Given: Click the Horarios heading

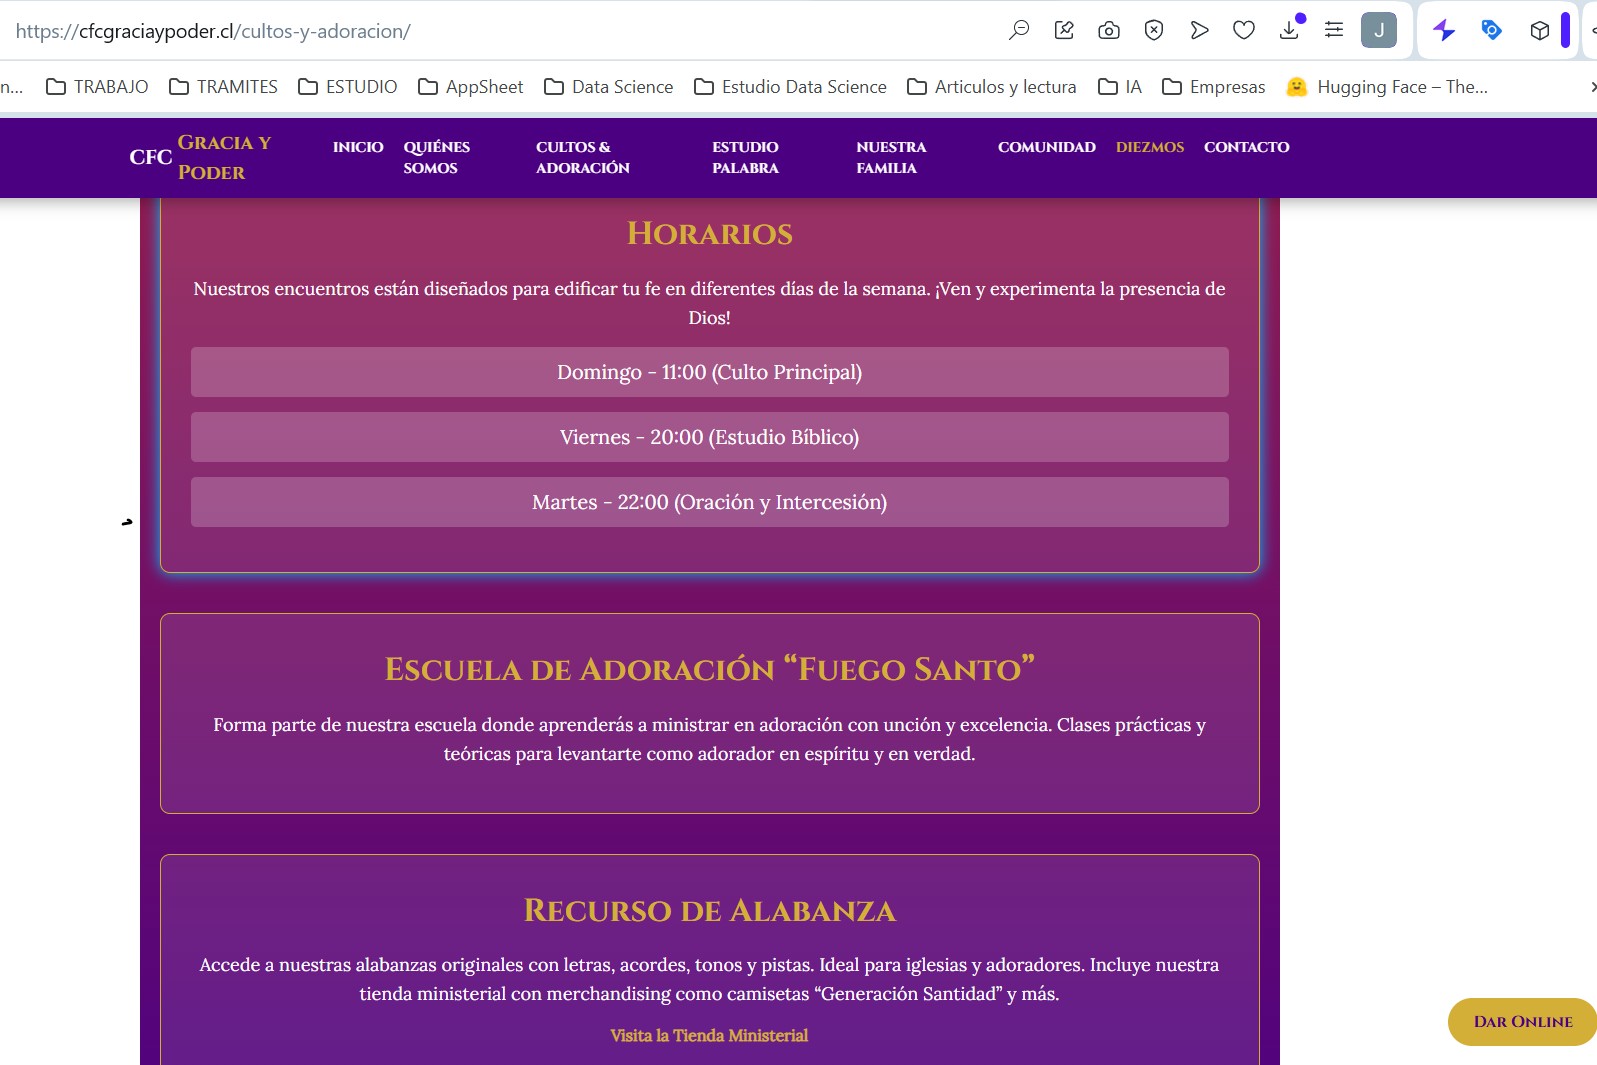Looking at the screenshot, I should [709, 234].
